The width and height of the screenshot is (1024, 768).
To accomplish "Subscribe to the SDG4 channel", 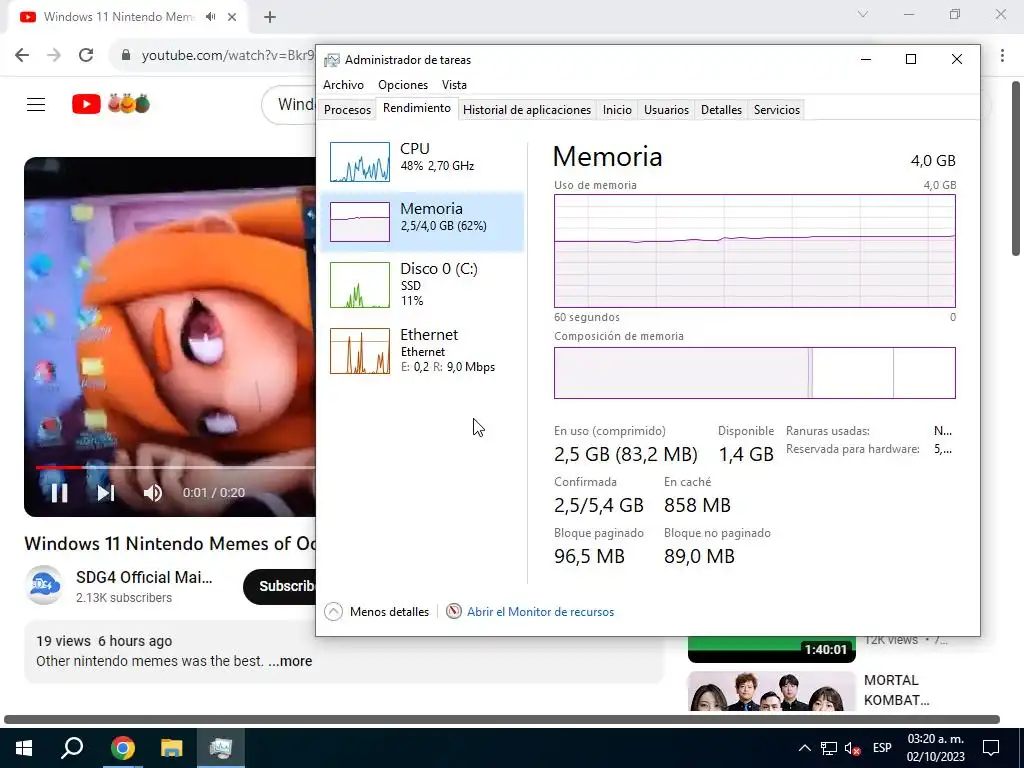I will point(281,586).
